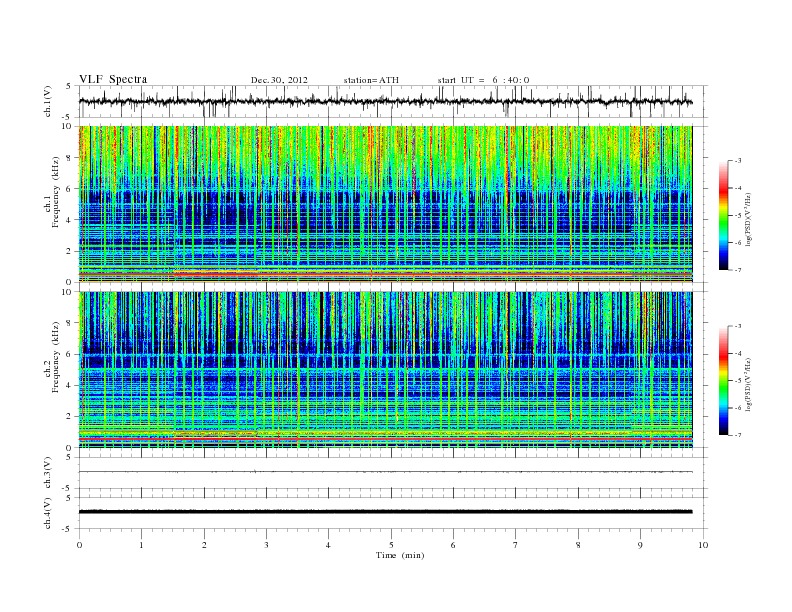
Task: Click the time axis tick label '5'
Action: pyautogui.click(x=391, y=545)
